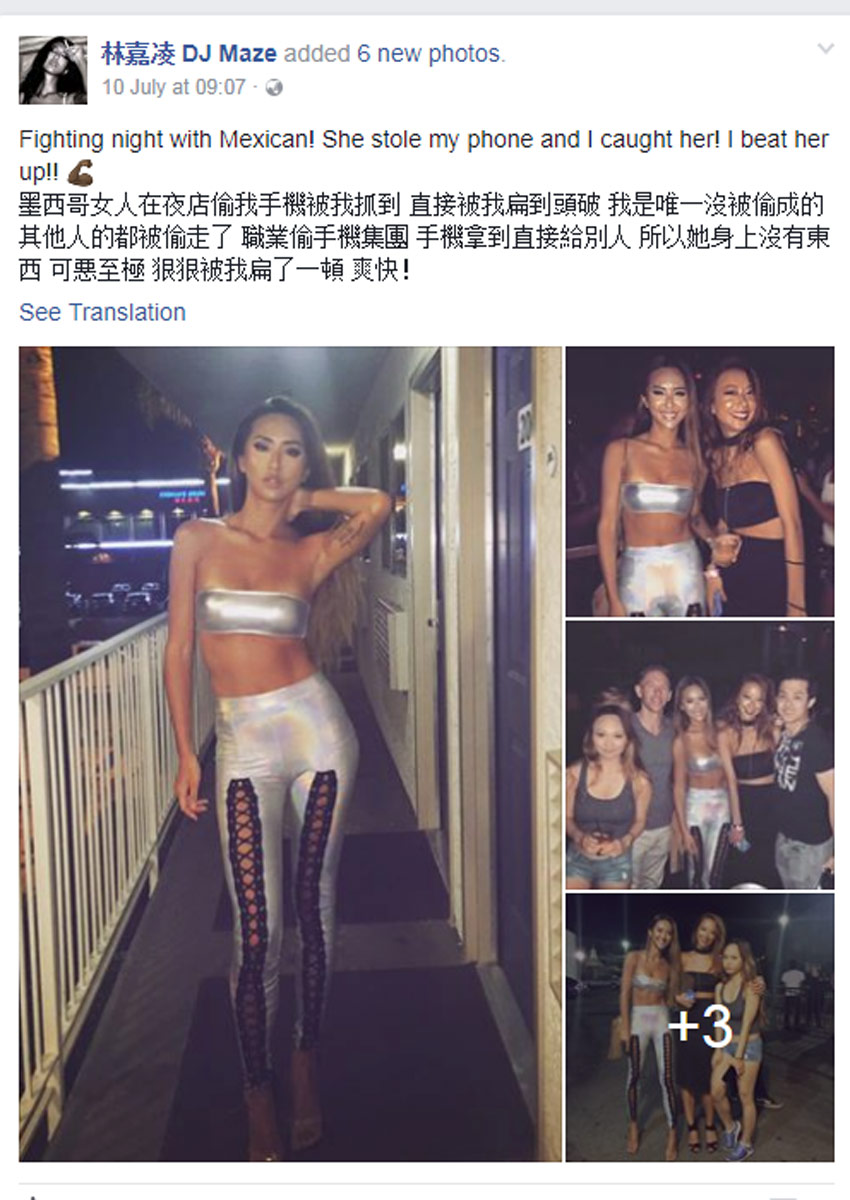Open the photo of two women smiling
Viewport: 850px width, 1200px height.
coord(700,482)
